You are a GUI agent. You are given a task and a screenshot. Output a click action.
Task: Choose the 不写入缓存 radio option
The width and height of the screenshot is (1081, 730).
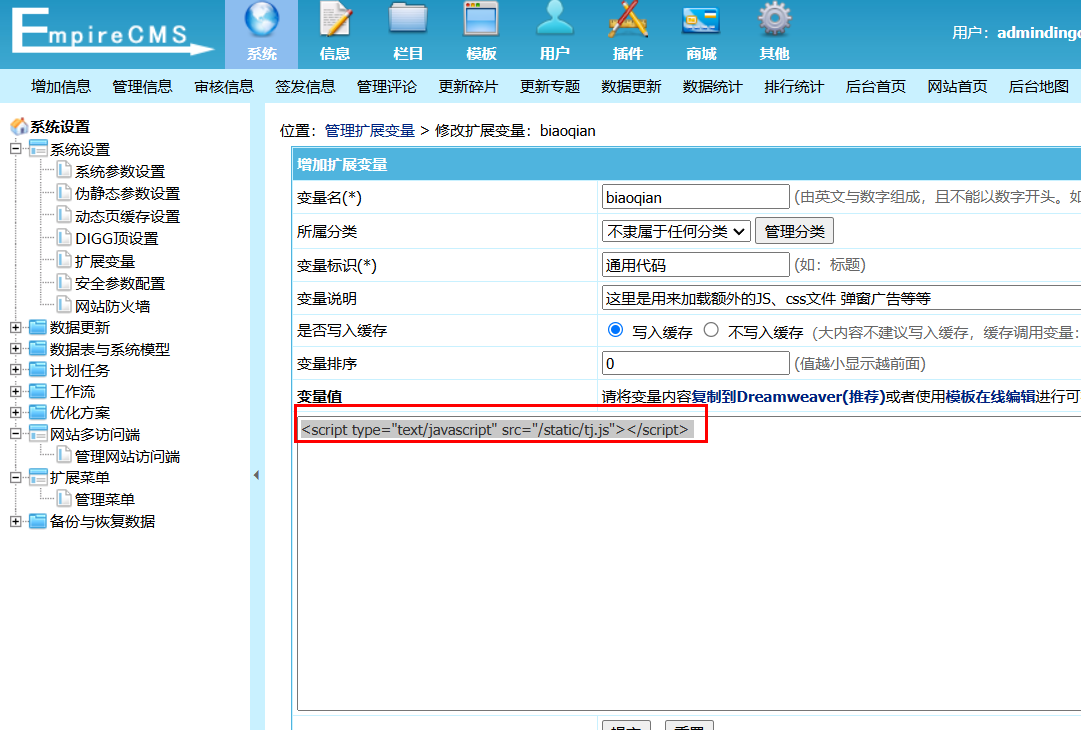point(711,330)
